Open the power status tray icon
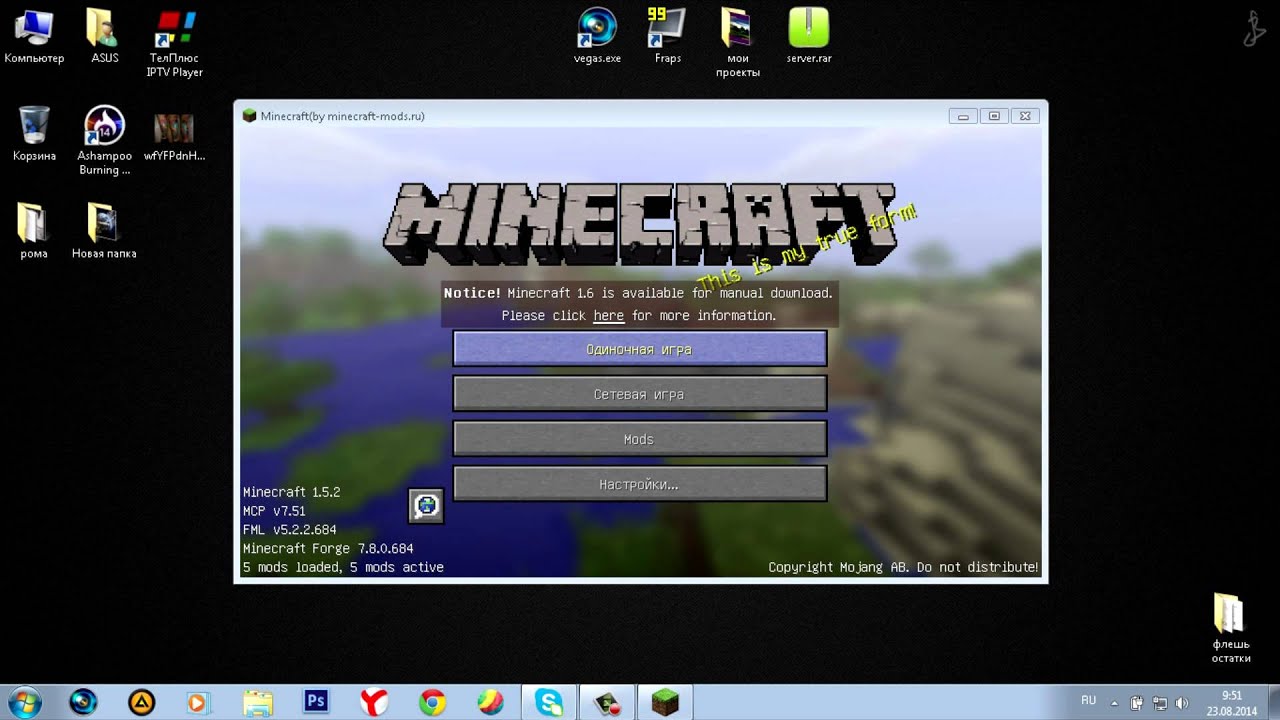 [1137, 702]
